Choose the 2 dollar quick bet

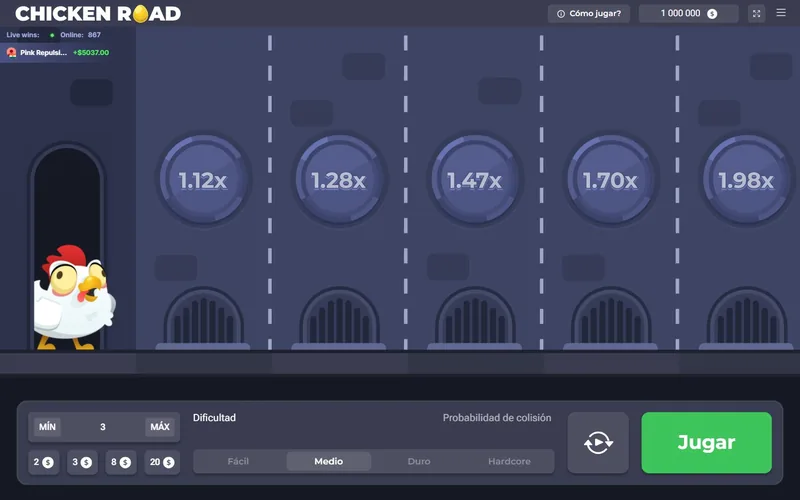pyautogui.click(x=43, y=462)
